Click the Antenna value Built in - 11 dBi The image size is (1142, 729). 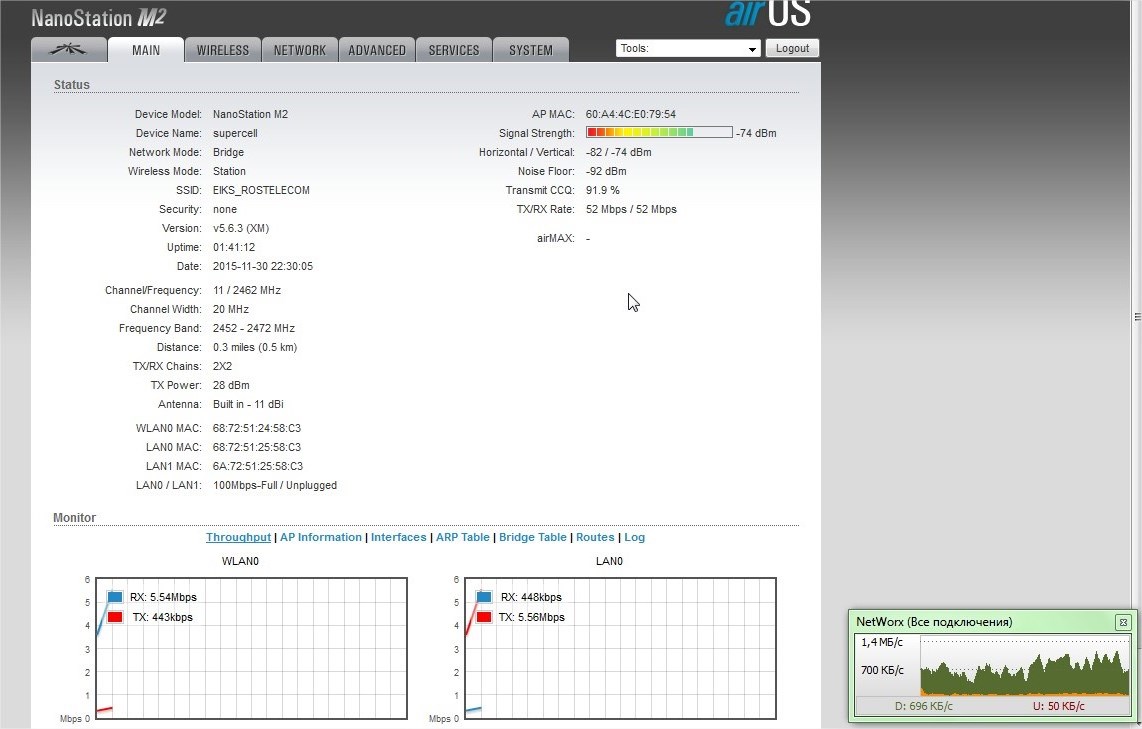248,403
